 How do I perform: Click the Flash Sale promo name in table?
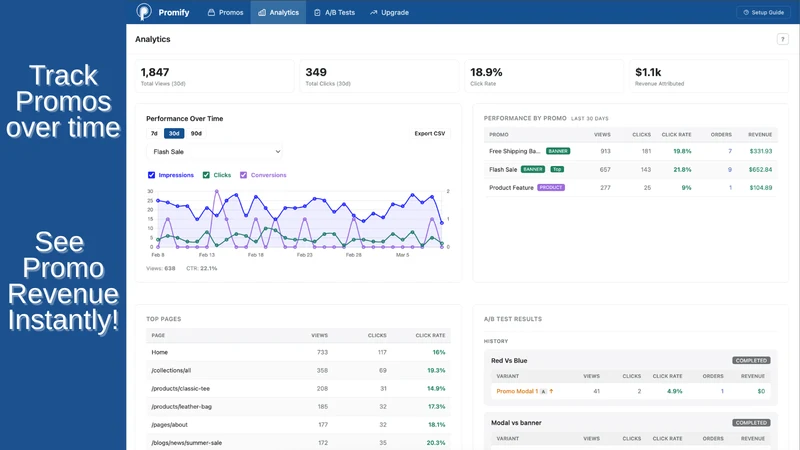503,169
